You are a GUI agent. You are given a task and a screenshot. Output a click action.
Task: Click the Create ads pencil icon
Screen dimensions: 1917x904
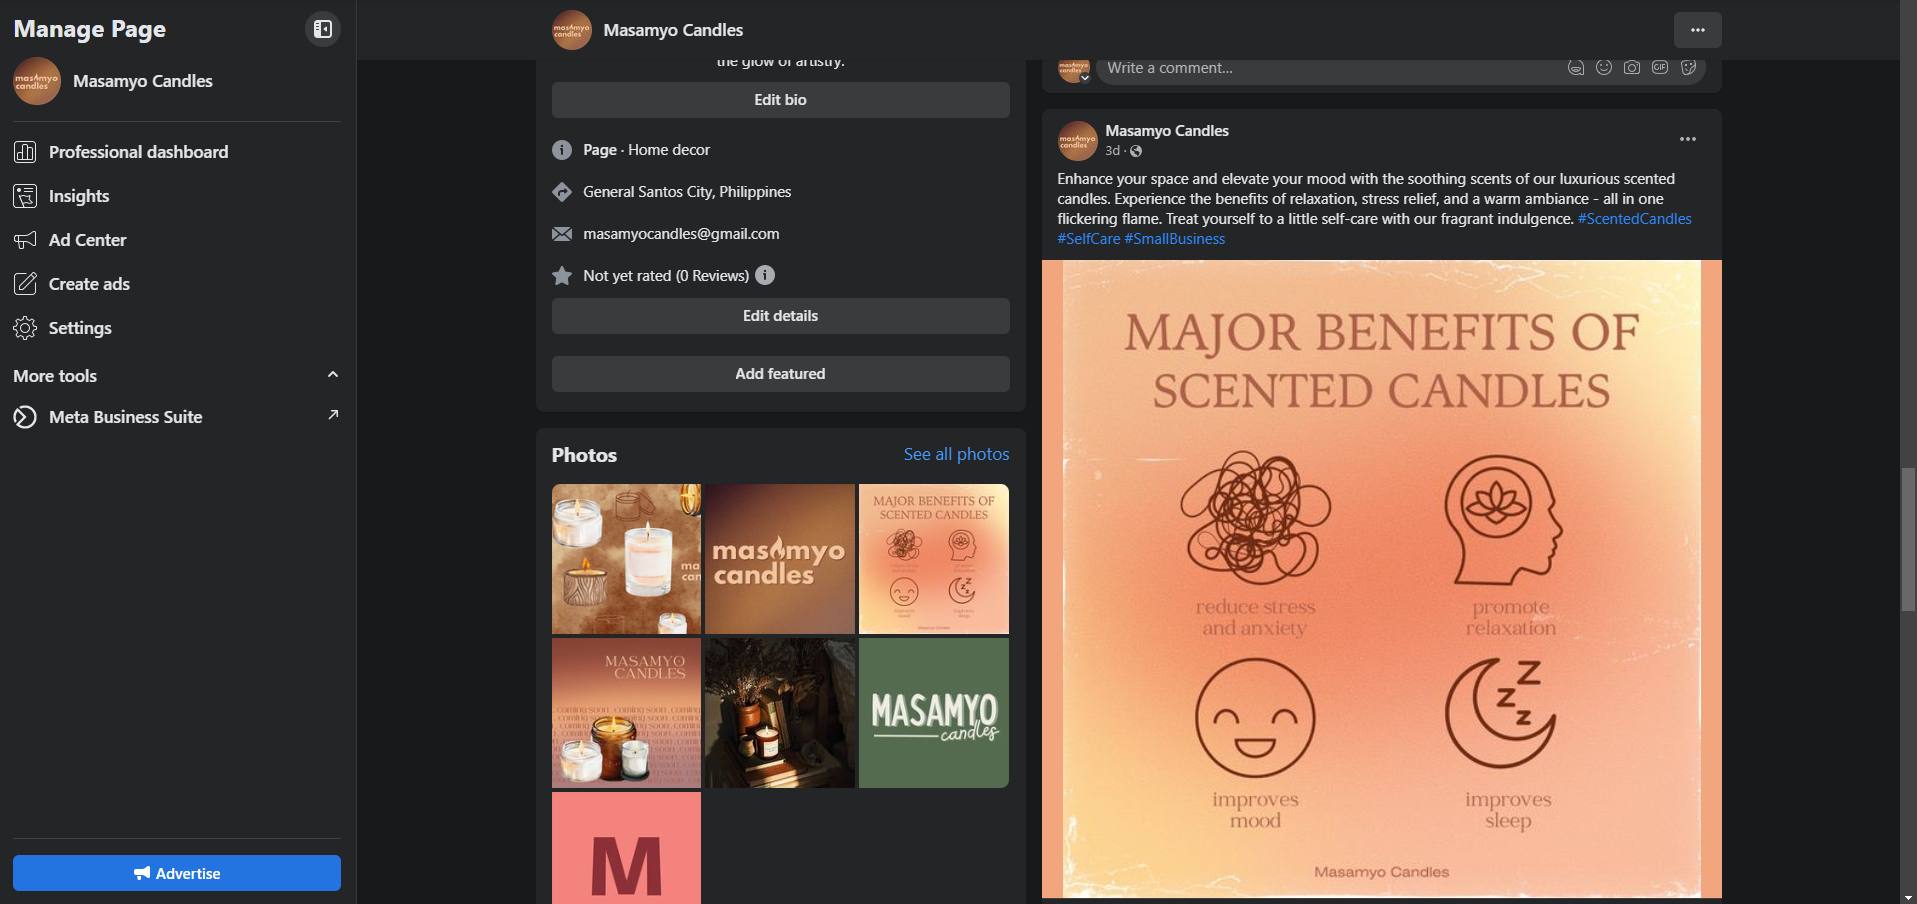pos(25,284)
